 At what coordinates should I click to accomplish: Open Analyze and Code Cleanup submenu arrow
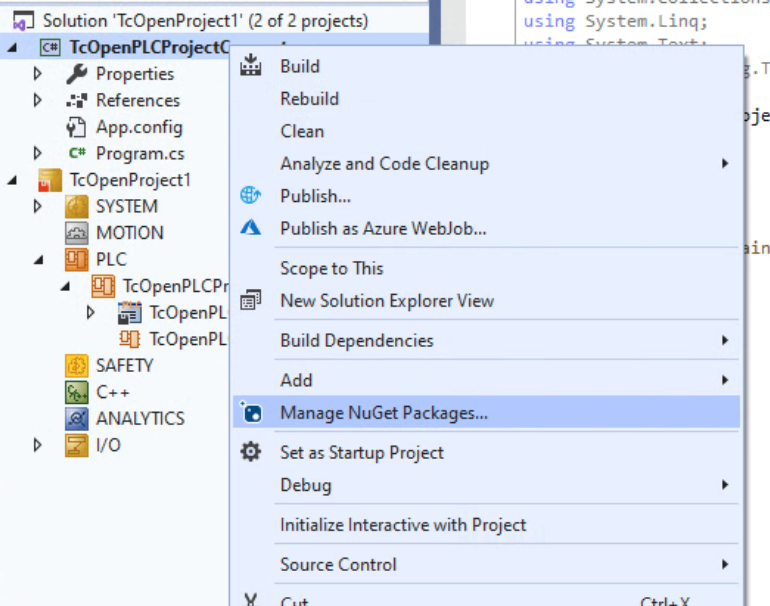725,164
